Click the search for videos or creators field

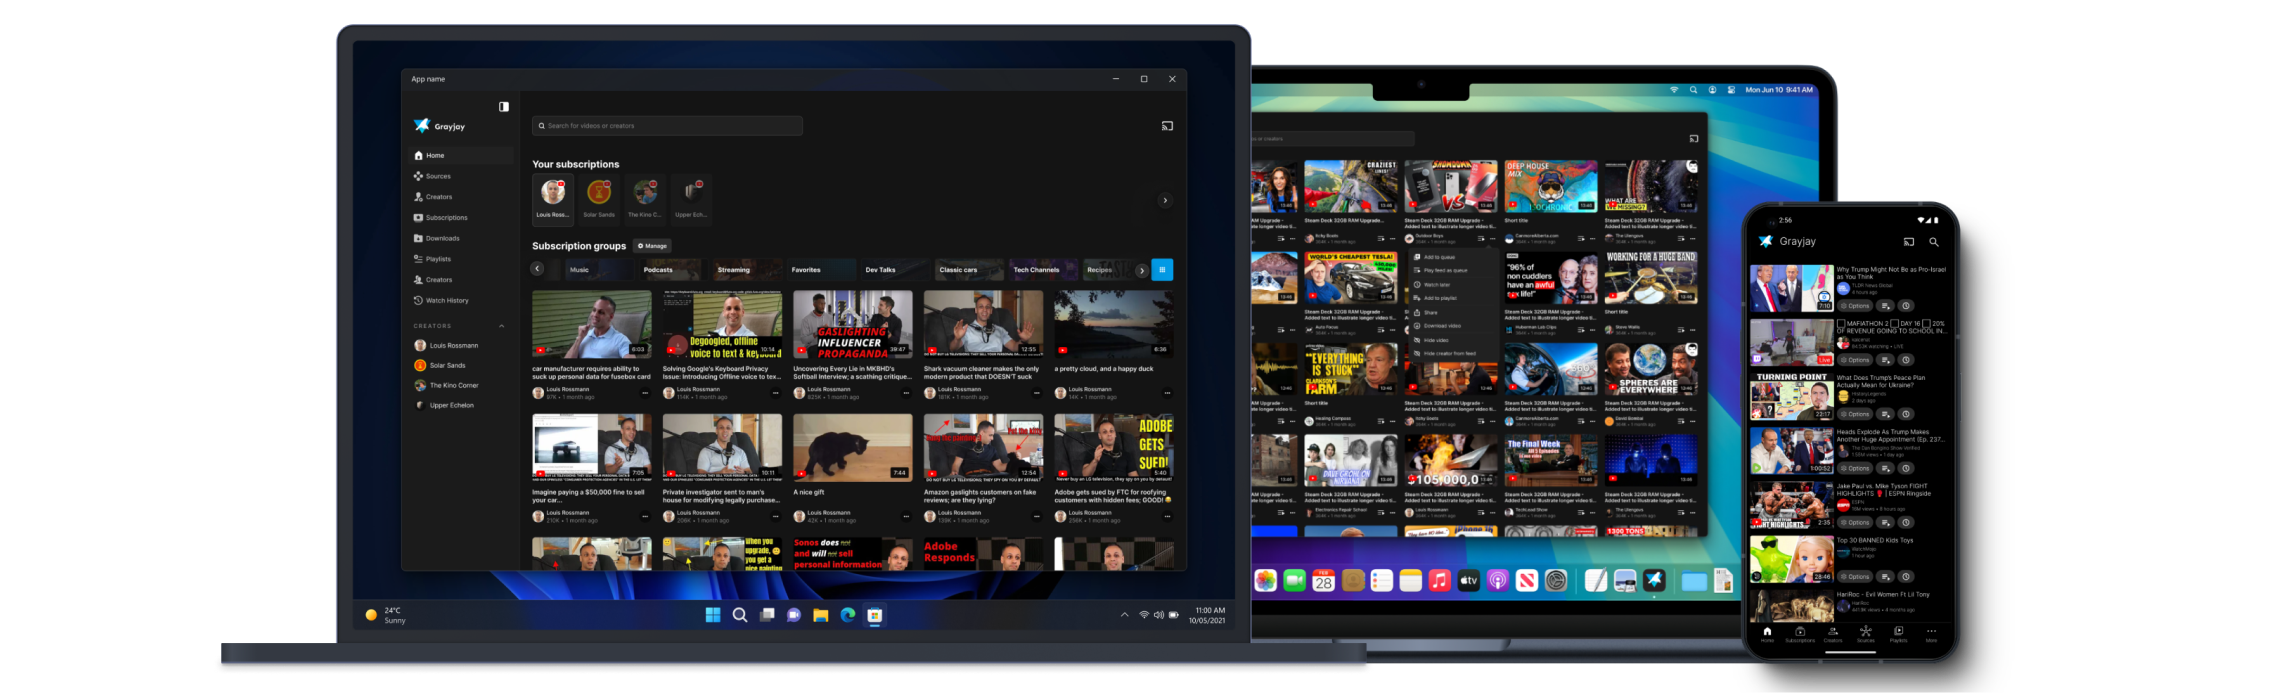667,126
